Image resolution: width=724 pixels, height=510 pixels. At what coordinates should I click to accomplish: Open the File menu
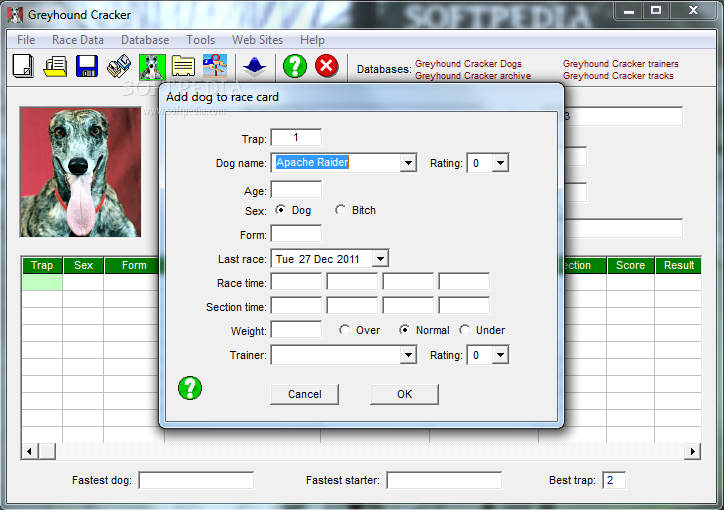pos(26,40)
